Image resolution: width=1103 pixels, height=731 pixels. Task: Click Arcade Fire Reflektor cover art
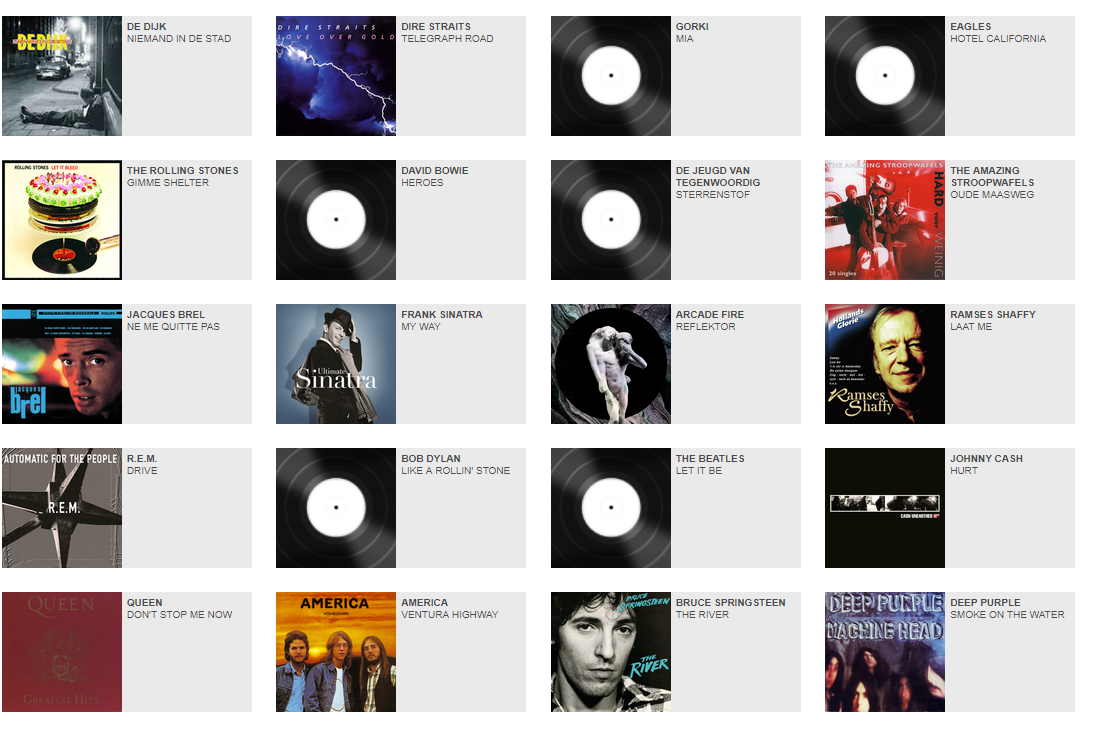611,364
